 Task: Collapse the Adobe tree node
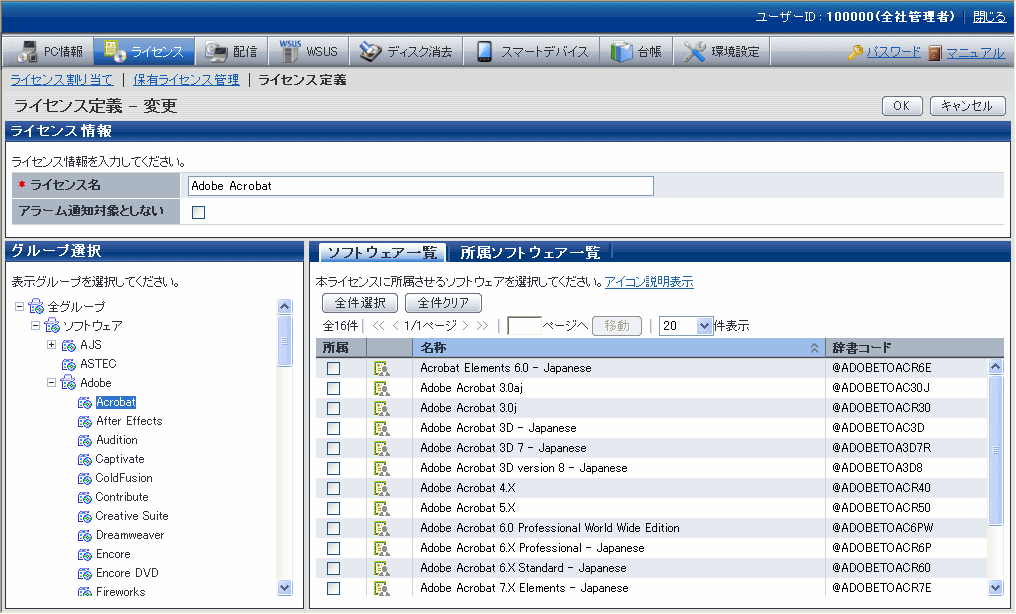(52, 383)
